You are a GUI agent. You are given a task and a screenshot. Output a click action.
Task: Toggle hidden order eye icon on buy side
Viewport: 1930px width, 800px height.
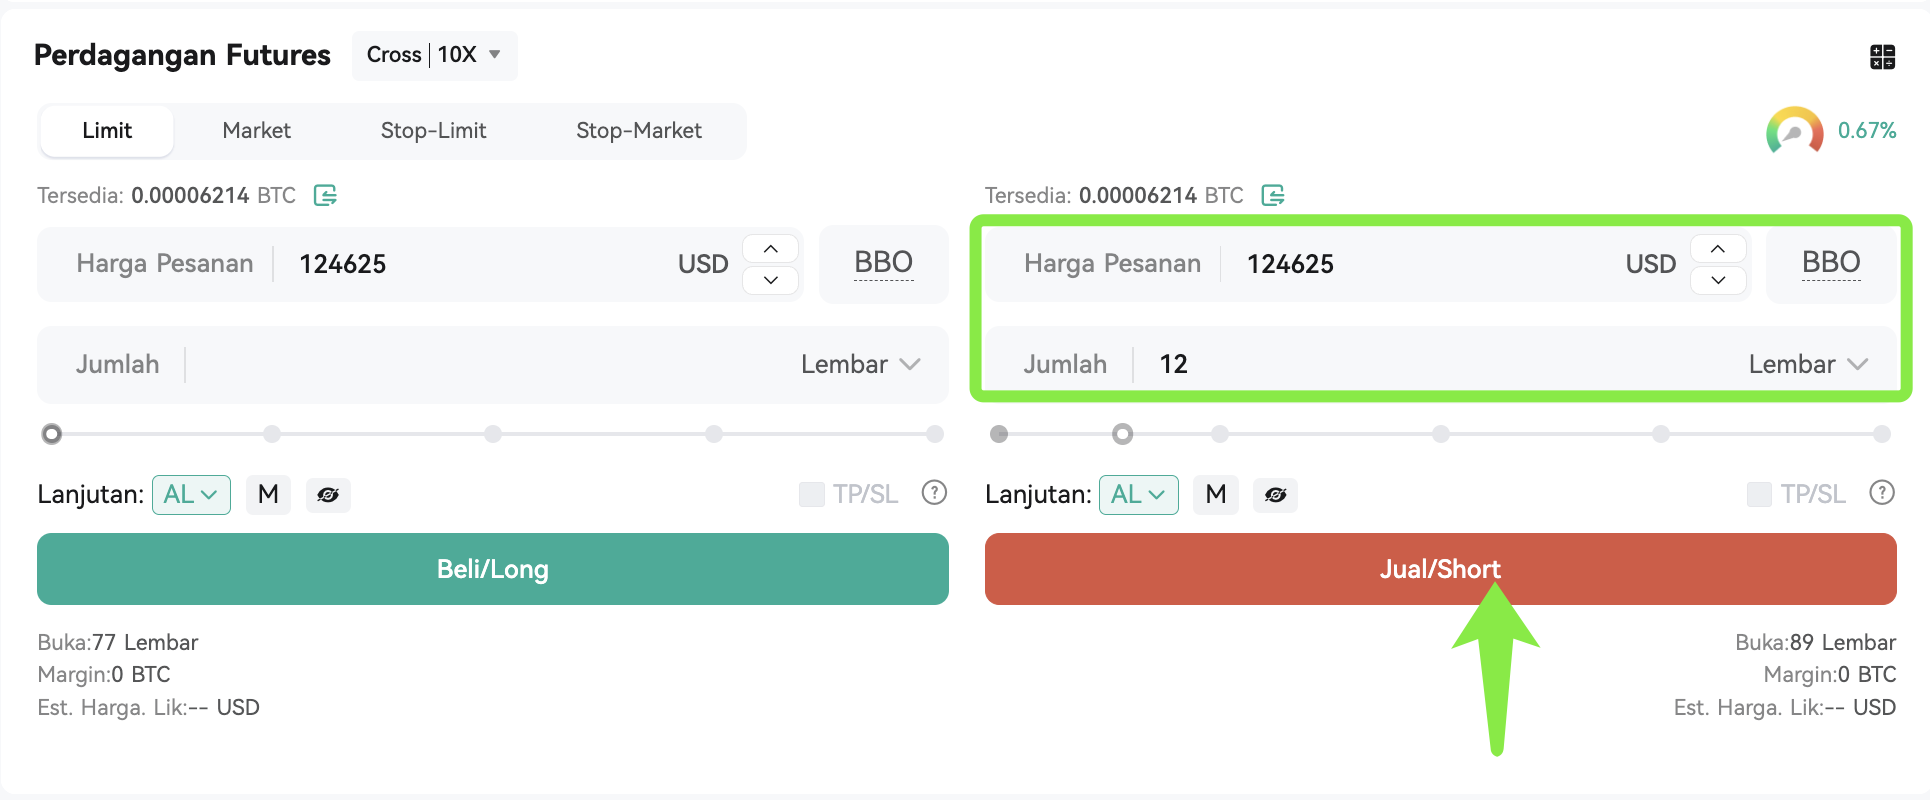(x=328, y=495)
